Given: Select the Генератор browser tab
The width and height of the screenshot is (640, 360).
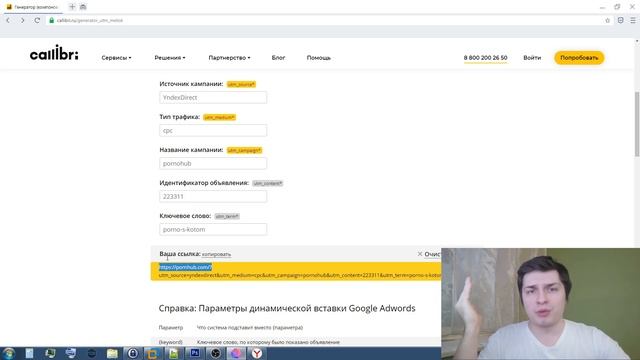Looking at the screenshot, I should (33, 7).
